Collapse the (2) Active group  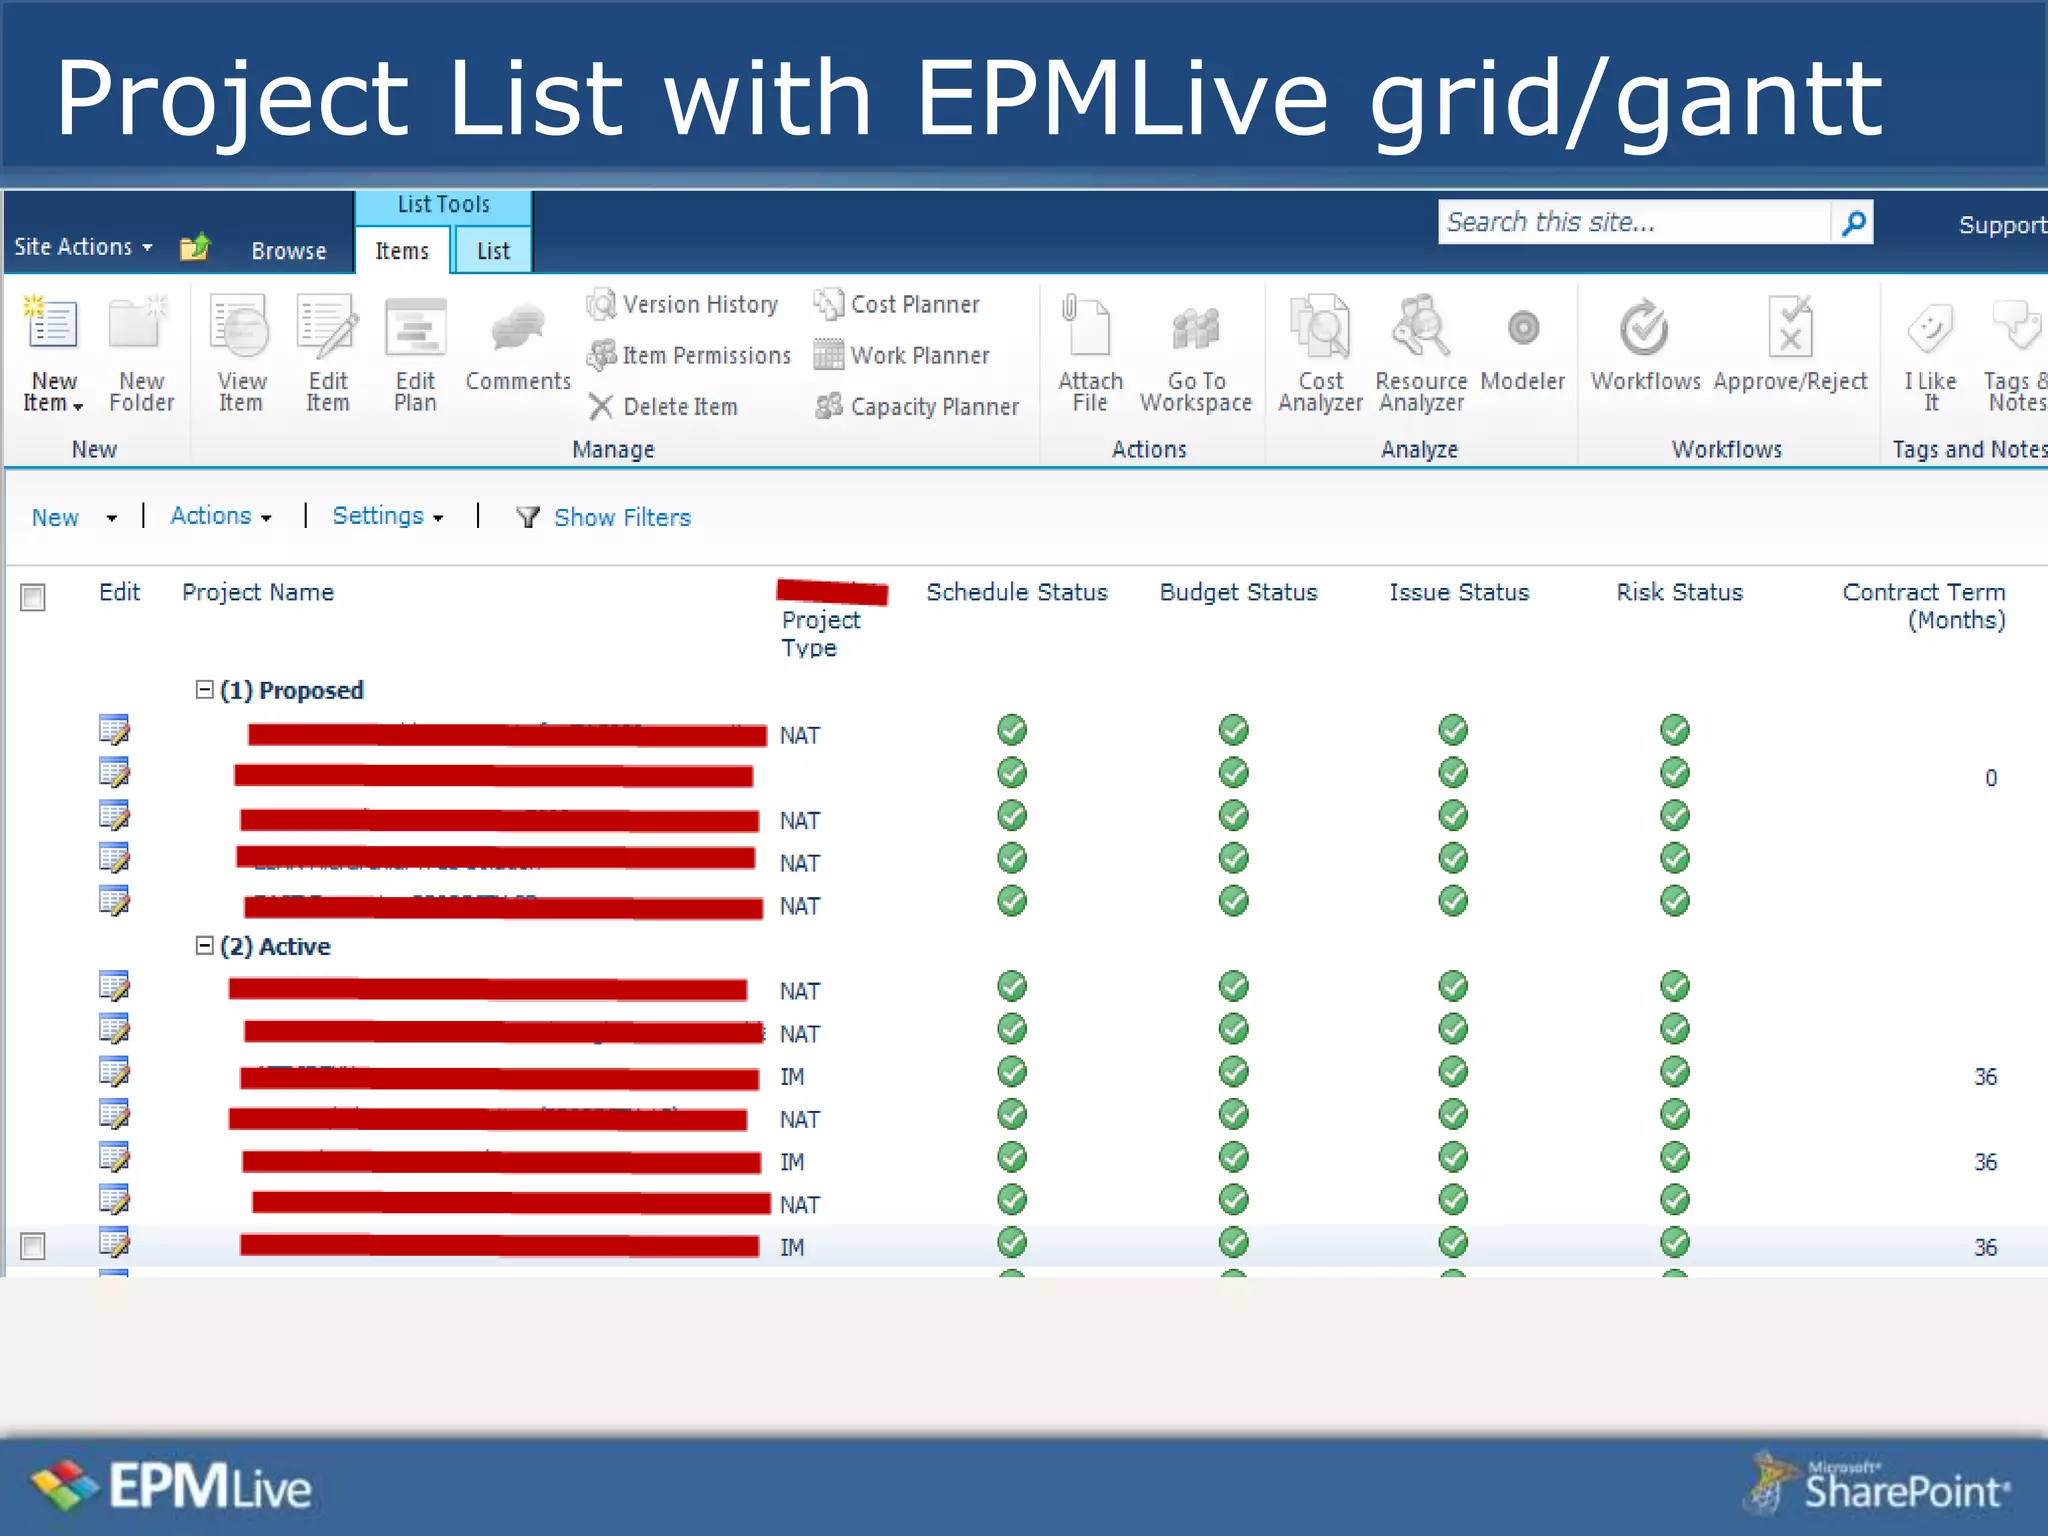204,945
